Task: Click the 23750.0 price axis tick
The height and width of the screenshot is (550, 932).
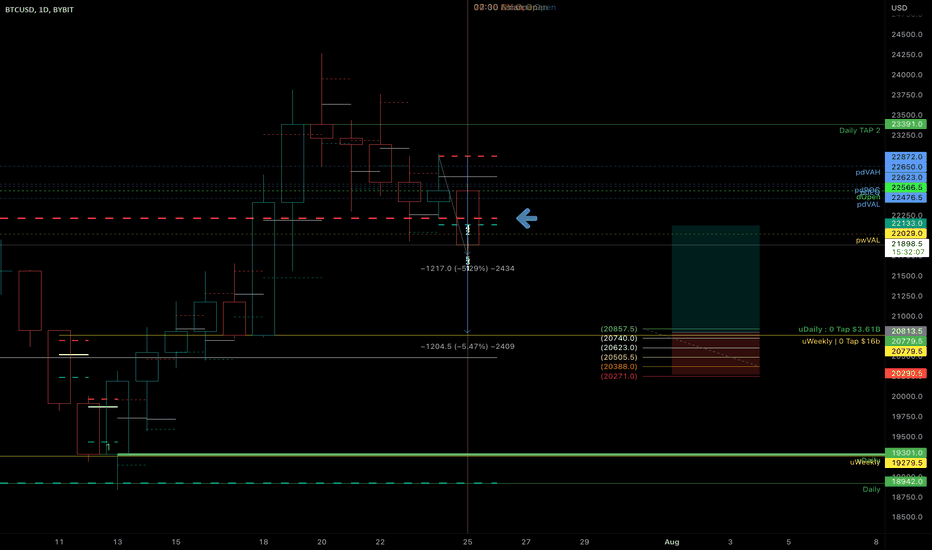Action: coord(907,95)
